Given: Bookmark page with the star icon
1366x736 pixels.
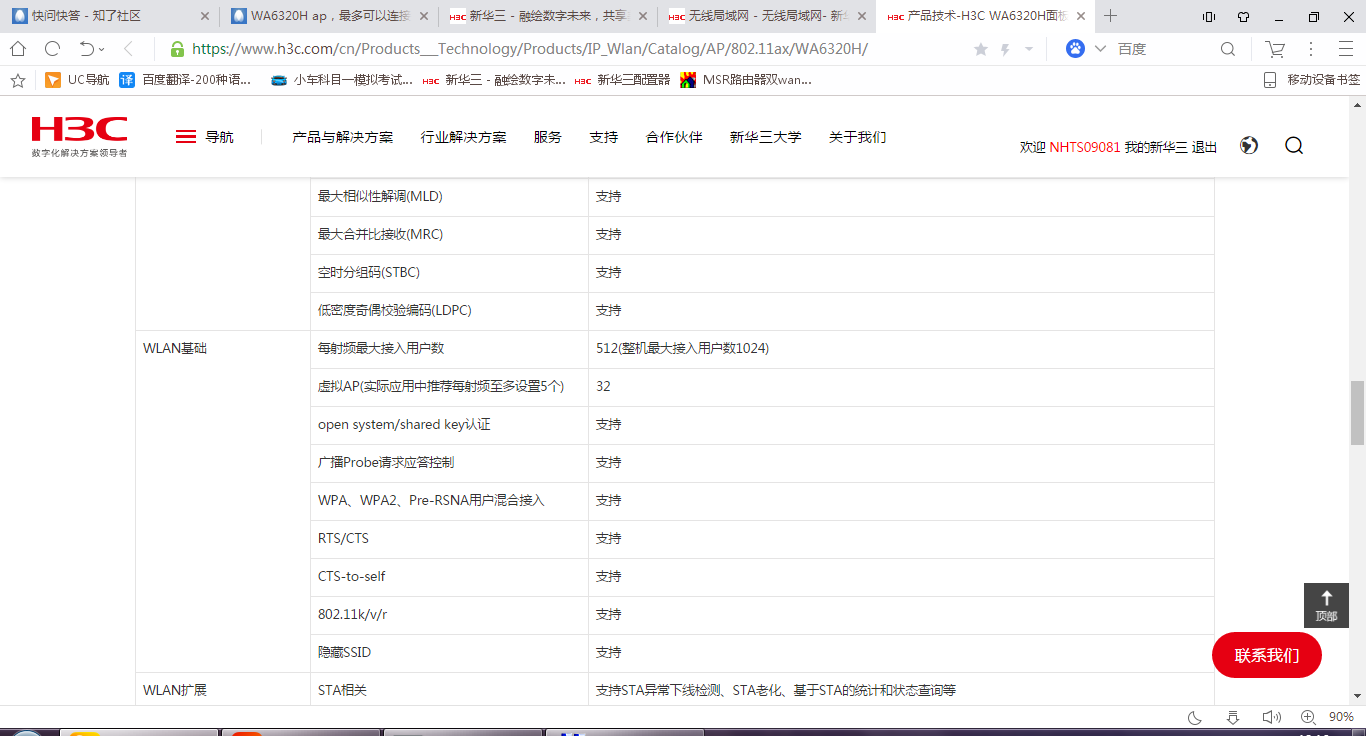Looking at the screenshot, I should point(980,49).
